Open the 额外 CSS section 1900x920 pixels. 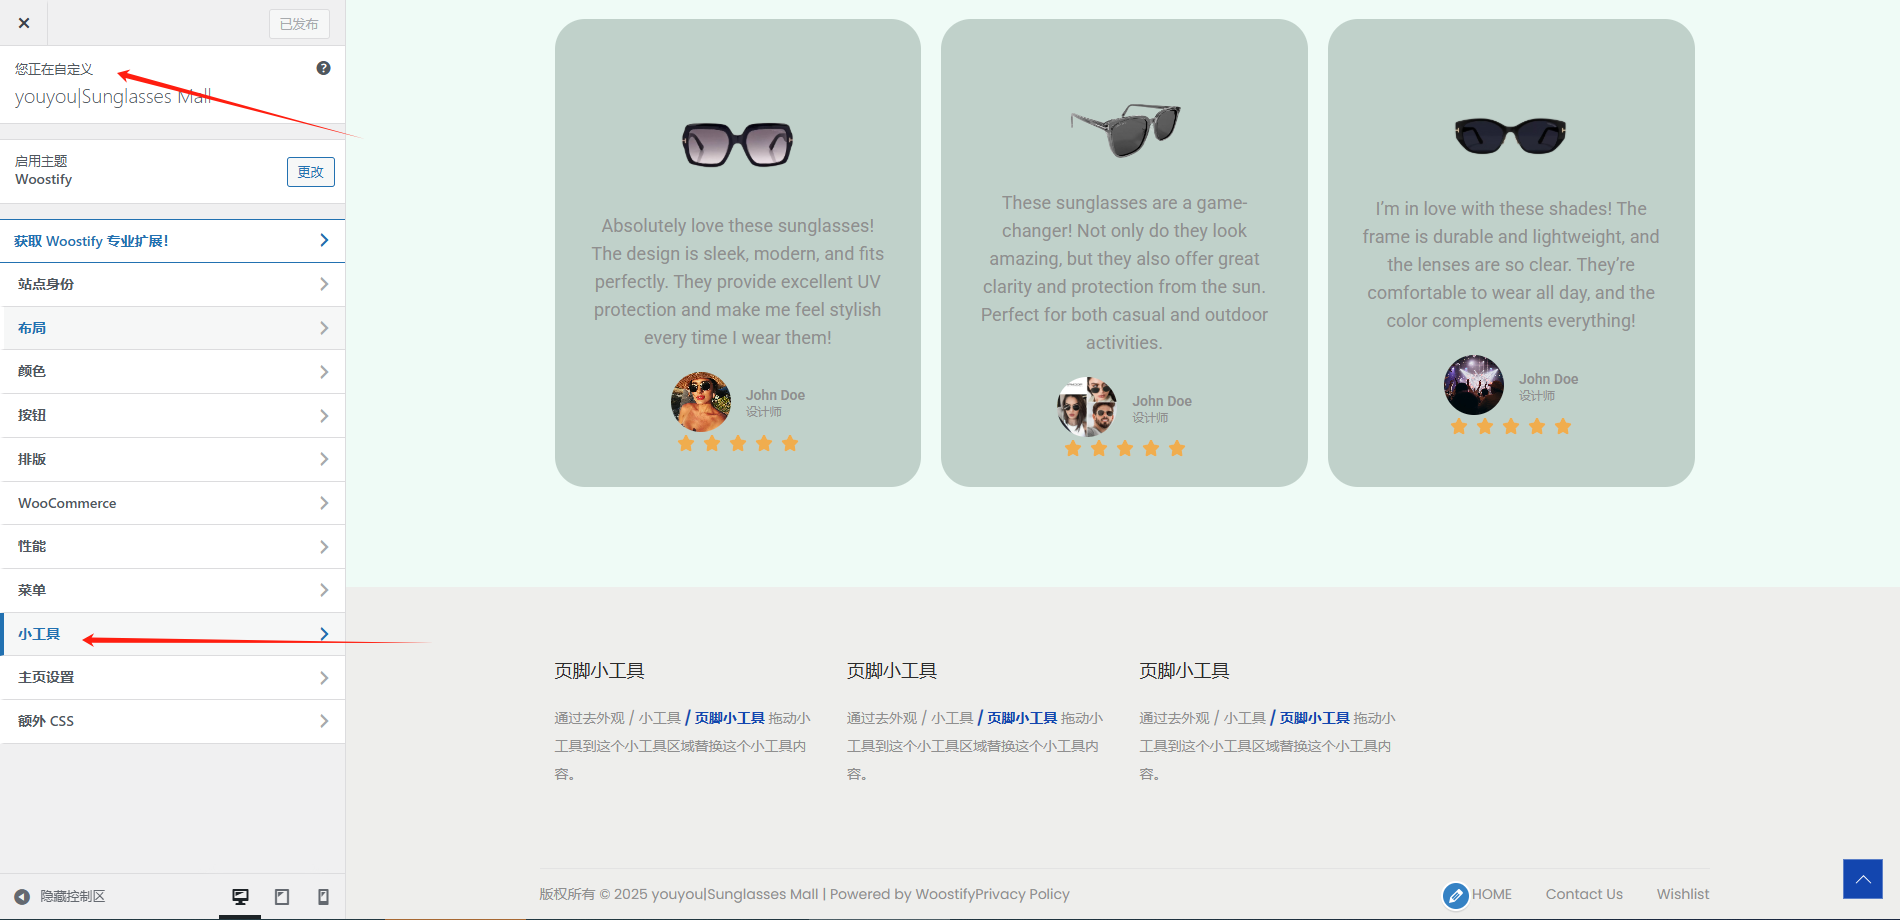(x=172, y=721)
